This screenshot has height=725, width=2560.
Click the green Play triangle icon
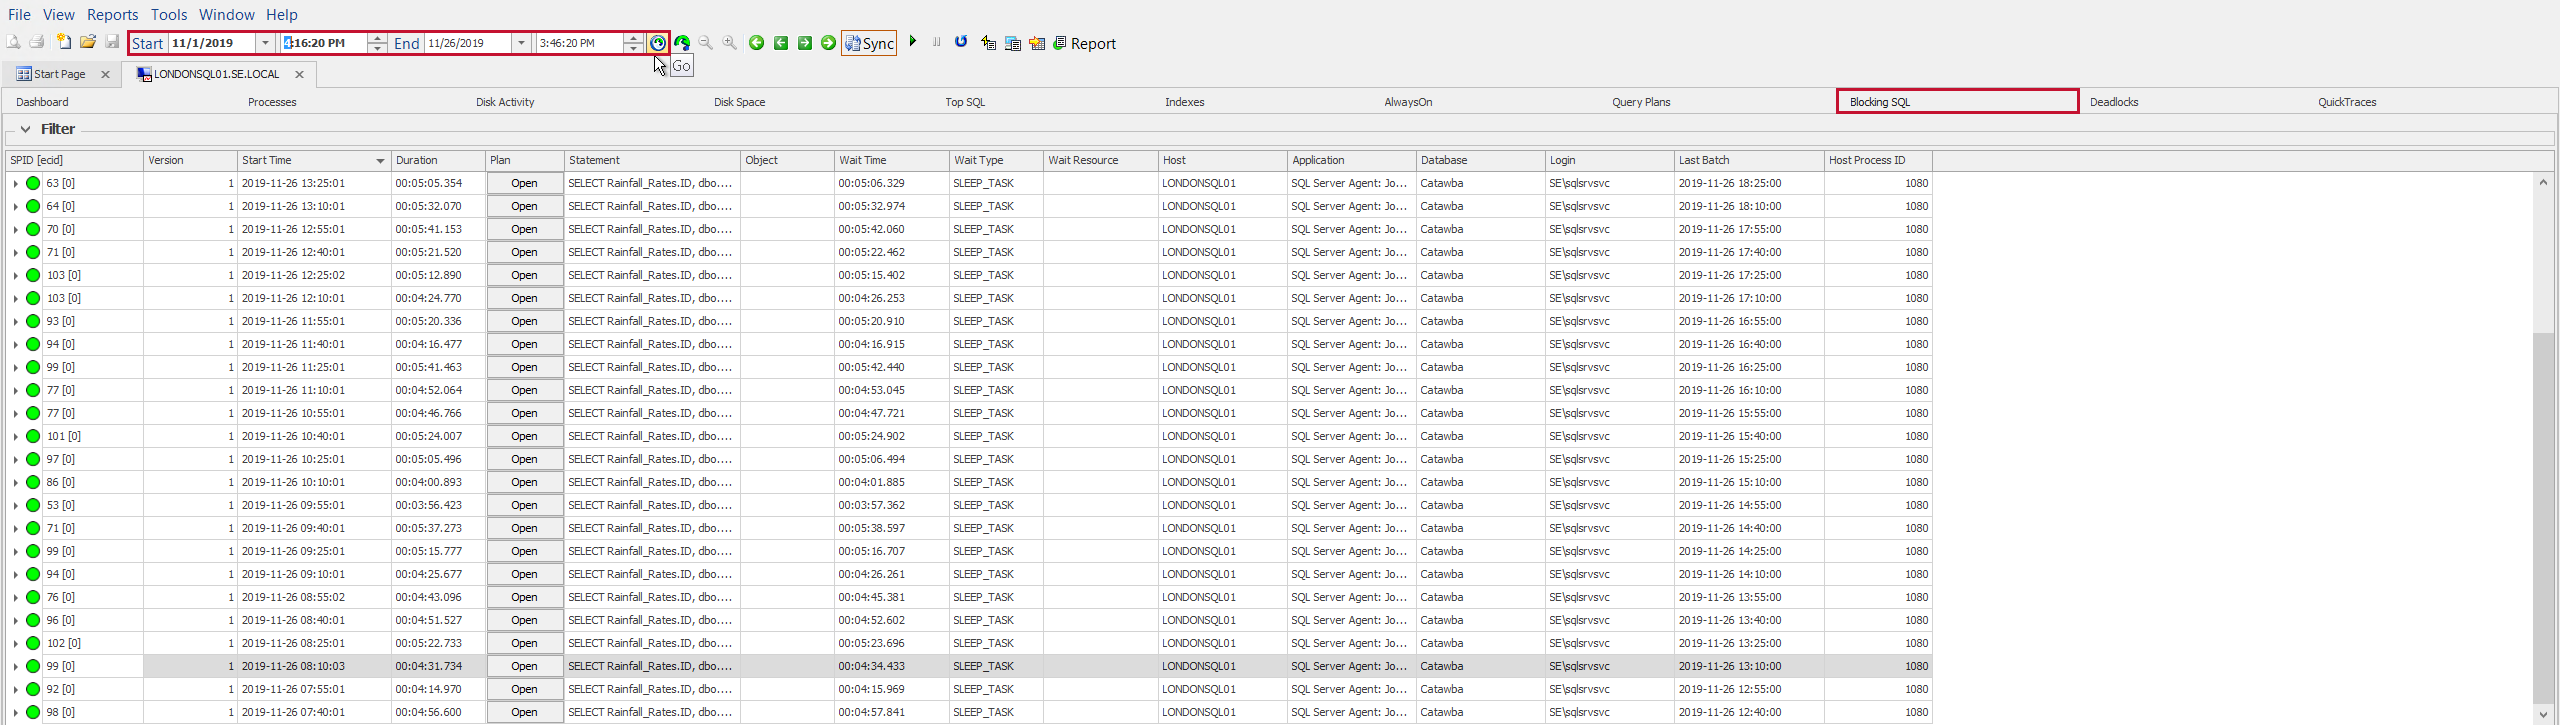pyautogui.click(x=912, y=42)
